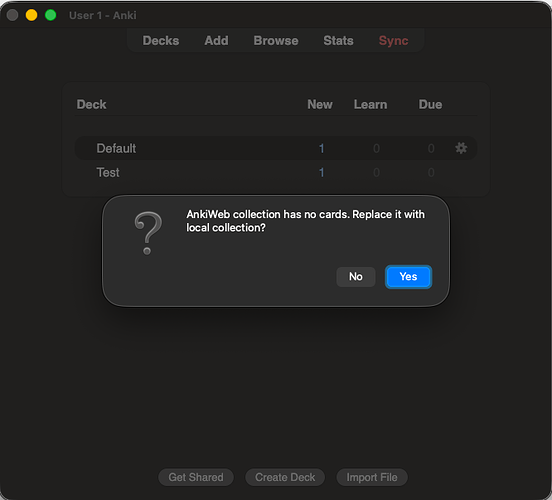The width and height of the screenshot is (552, 500).
Task: Click the question mark dialog icon
Action: [148, 233]
